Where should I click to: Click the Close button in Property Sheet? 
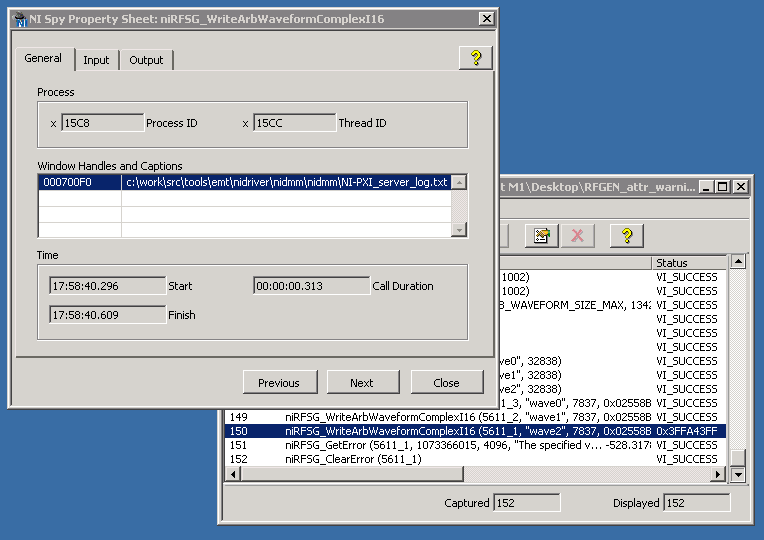[447, 383]
